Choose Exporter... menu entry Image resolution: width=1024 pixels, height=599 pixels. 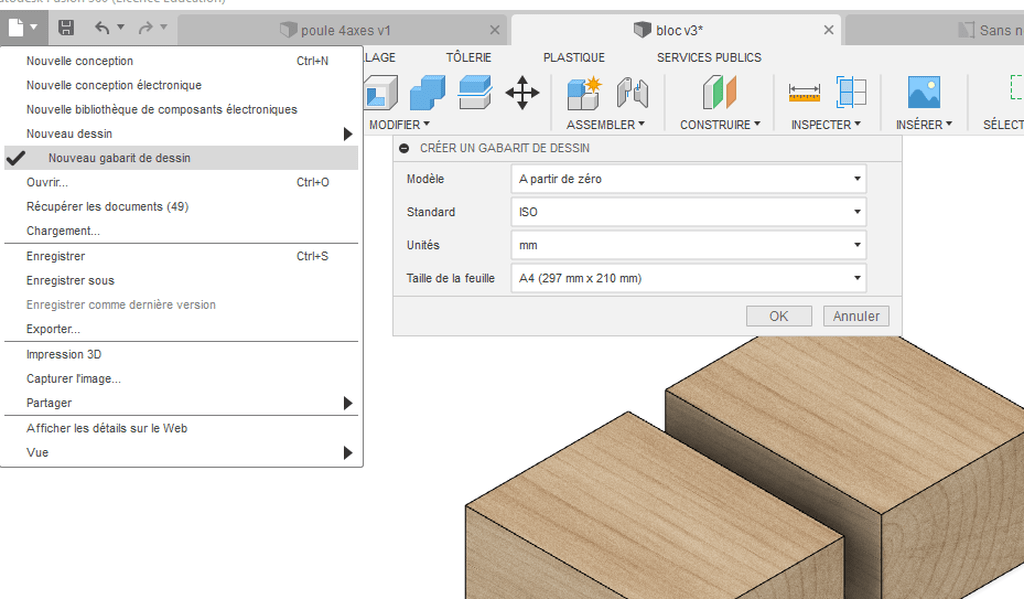pyautogui.click(x=181, y=329)
